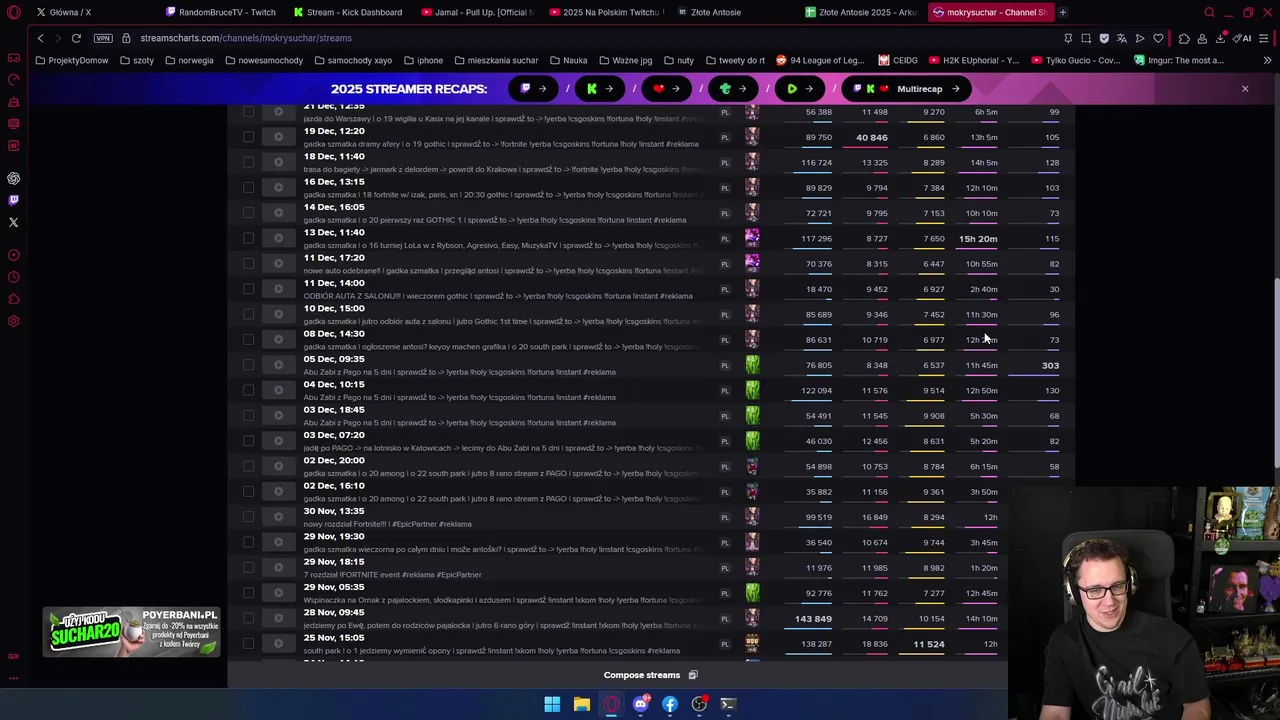Open the sidebar settings gear icon

14,321
